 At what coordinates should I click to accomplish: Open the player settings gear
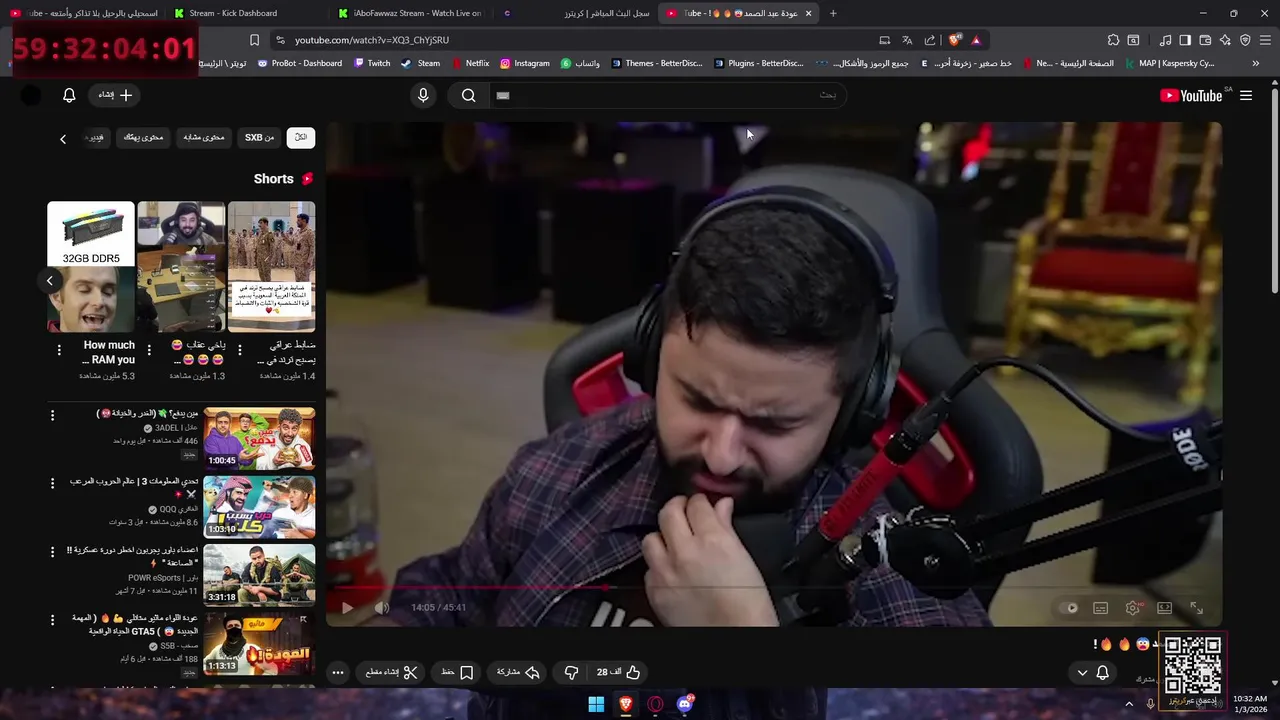coord(1132,607)
